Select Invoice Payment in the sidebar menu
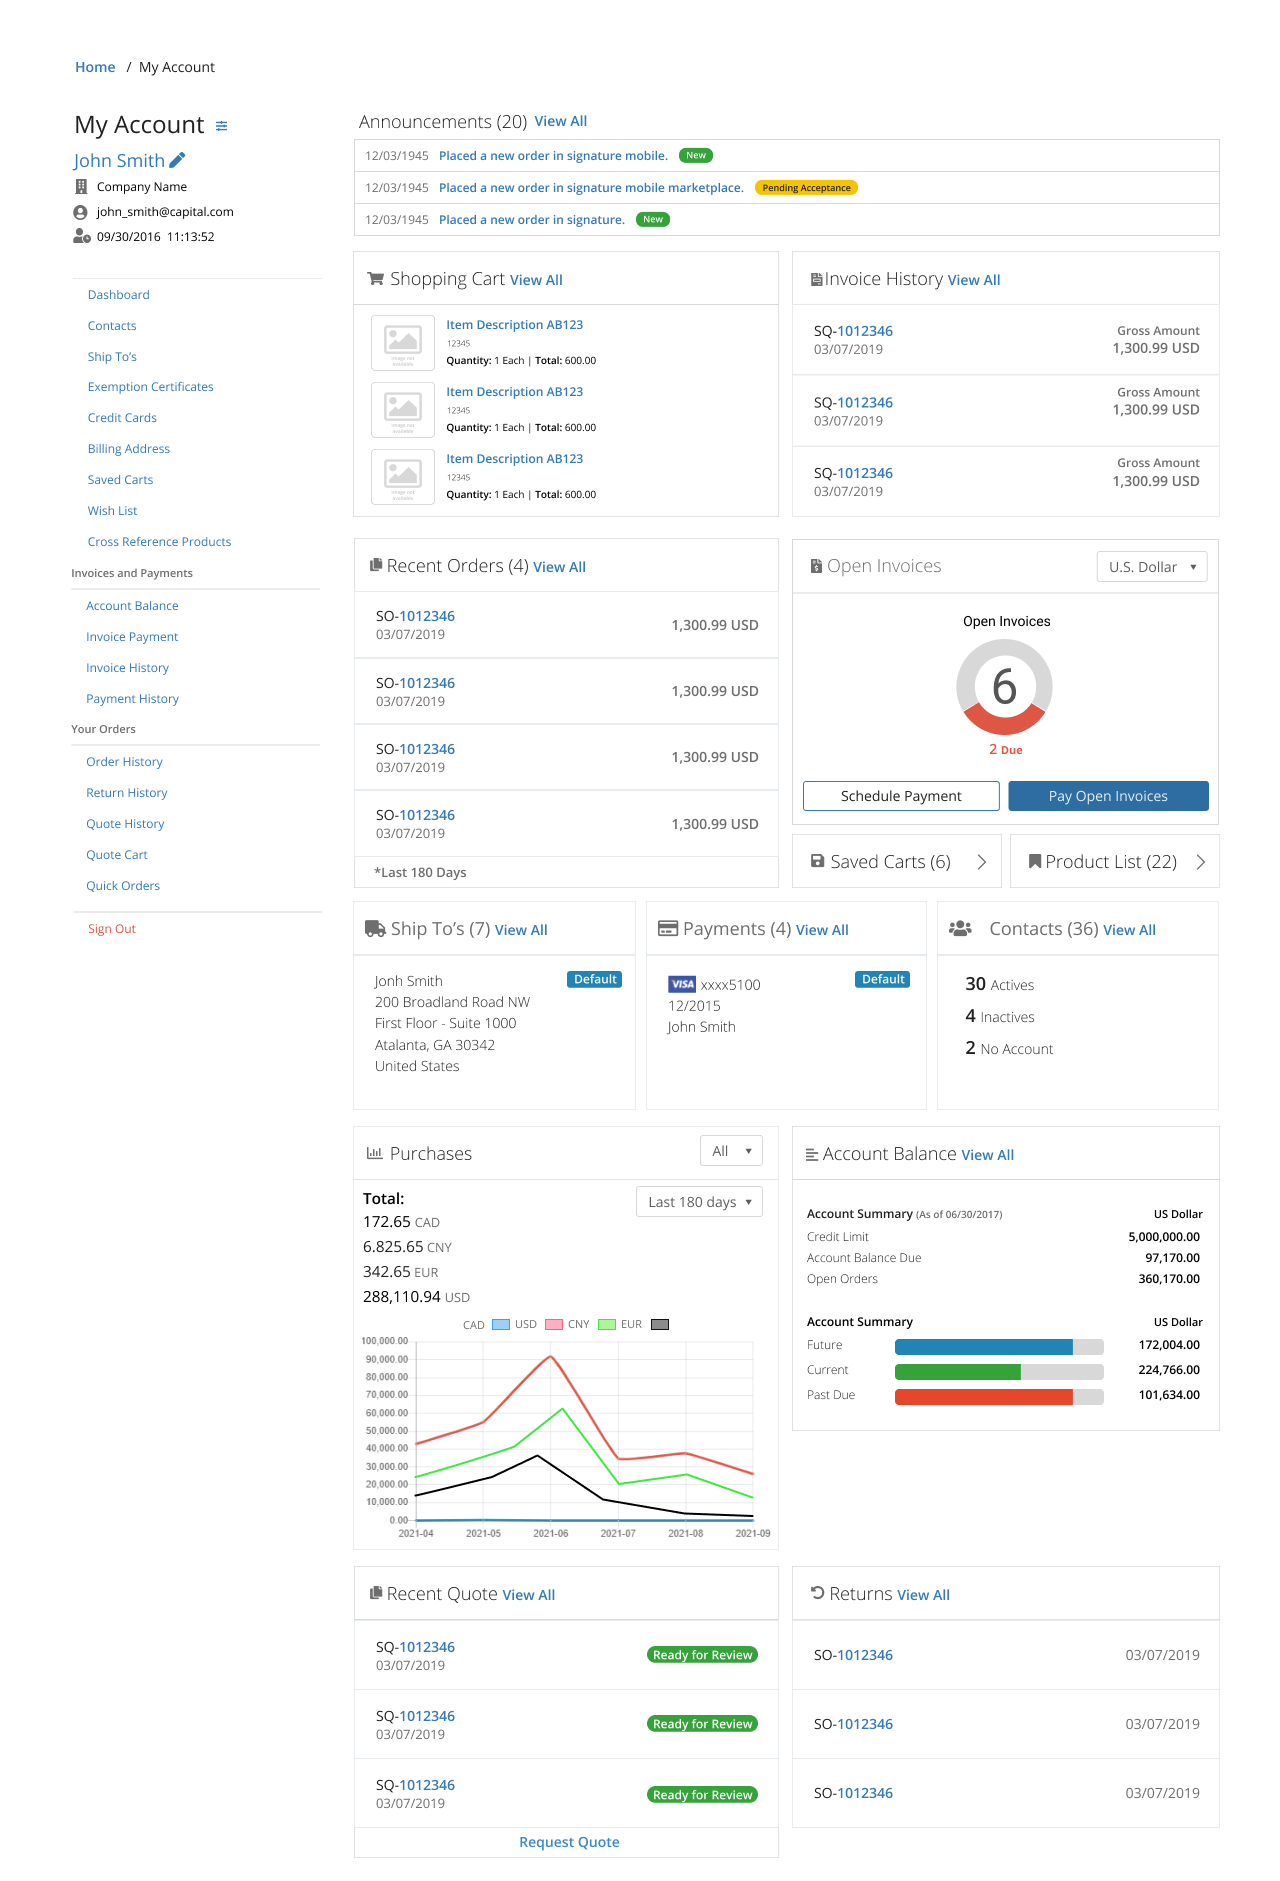The height and width of the screenshot is (1881, 1280). point(132,637)
